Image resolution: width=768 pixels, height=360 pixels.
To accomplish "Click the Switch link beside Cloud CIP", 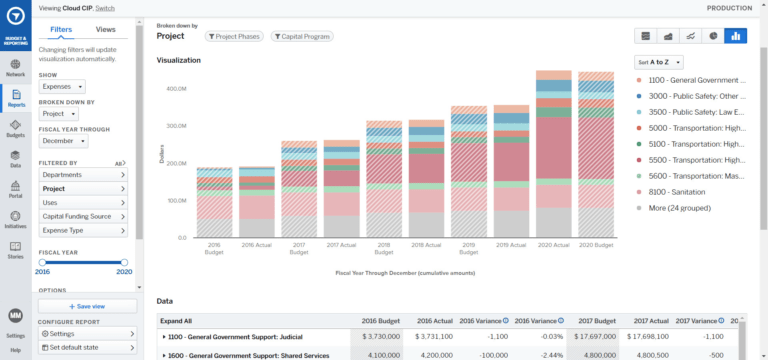I will pyautogui.click(x=105, y=8).
